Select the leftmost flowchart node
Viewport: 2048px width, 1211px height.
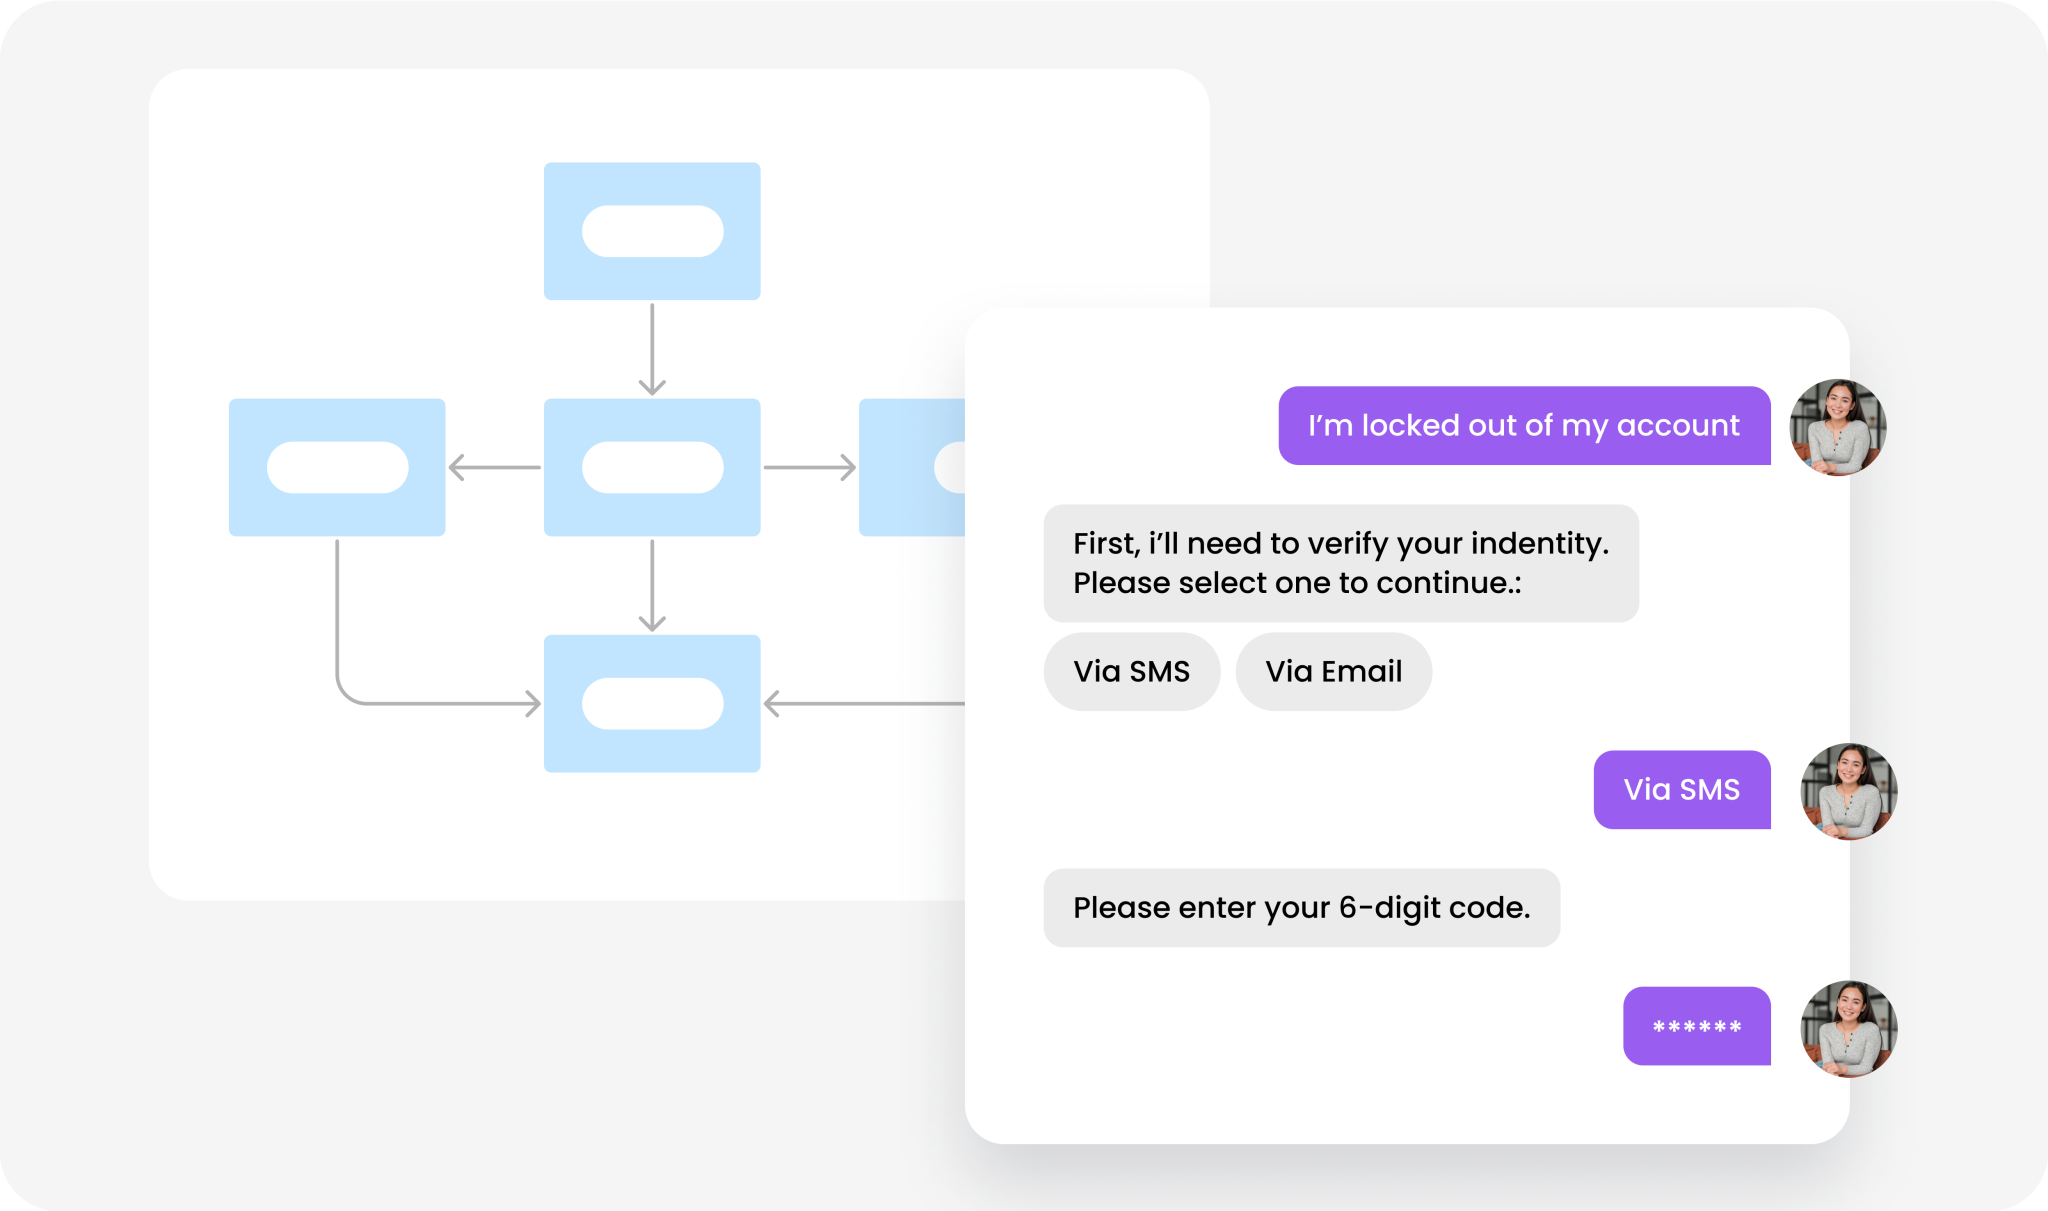click(x=337, y=467)
